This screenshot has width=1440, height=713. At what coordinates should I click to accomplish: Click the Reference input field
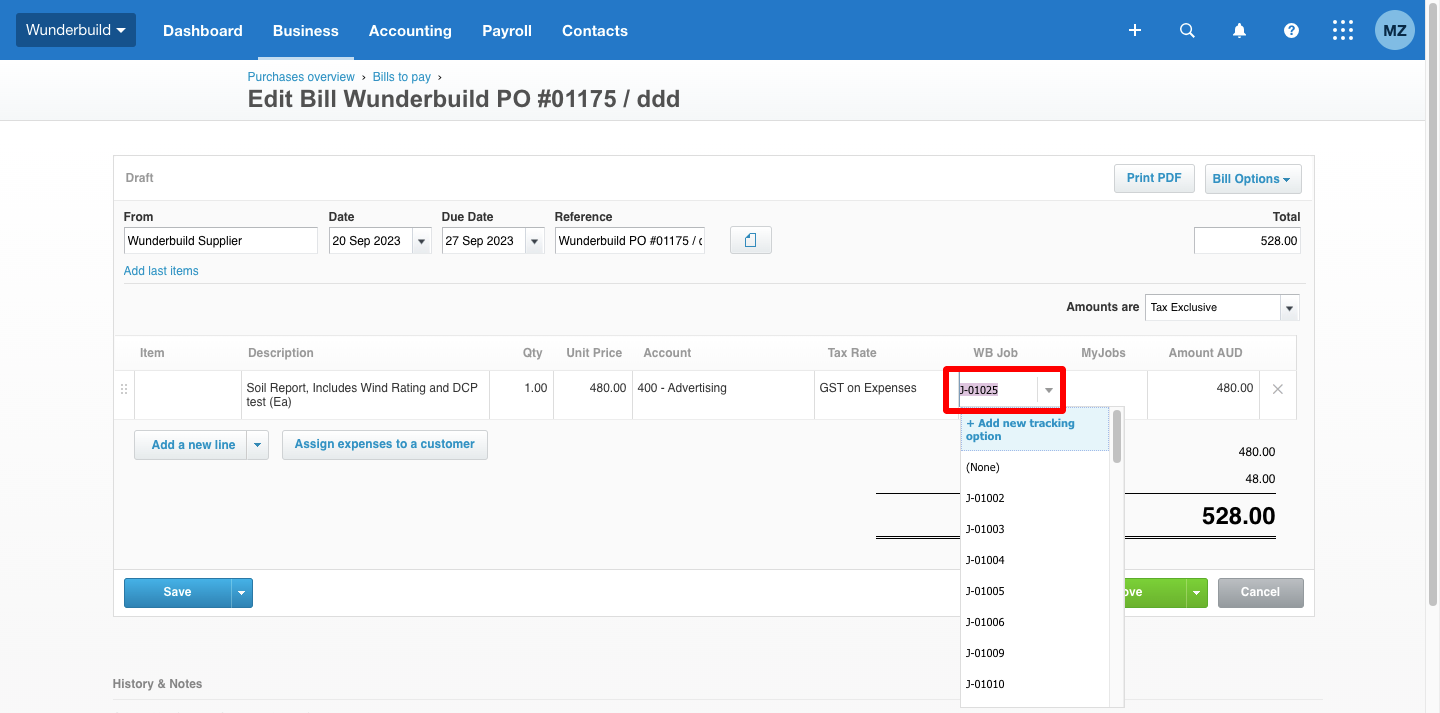point(630,241)
